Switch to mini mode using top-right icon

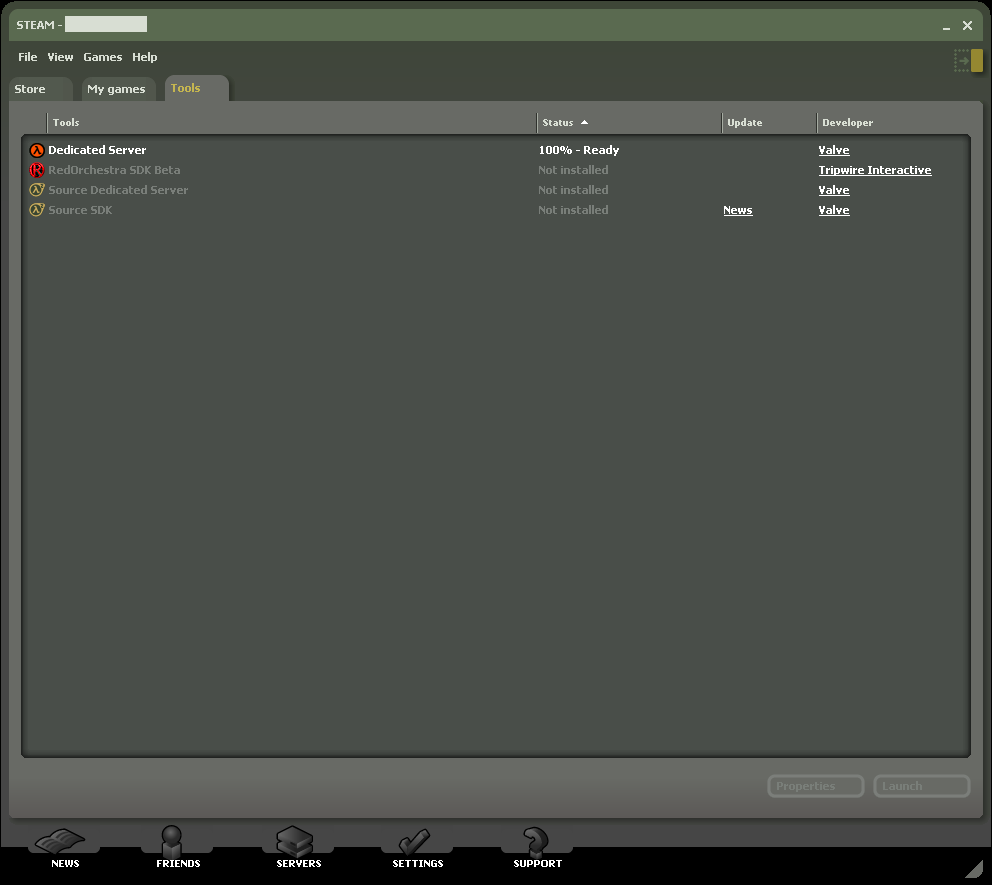click(x=968, y=61)
